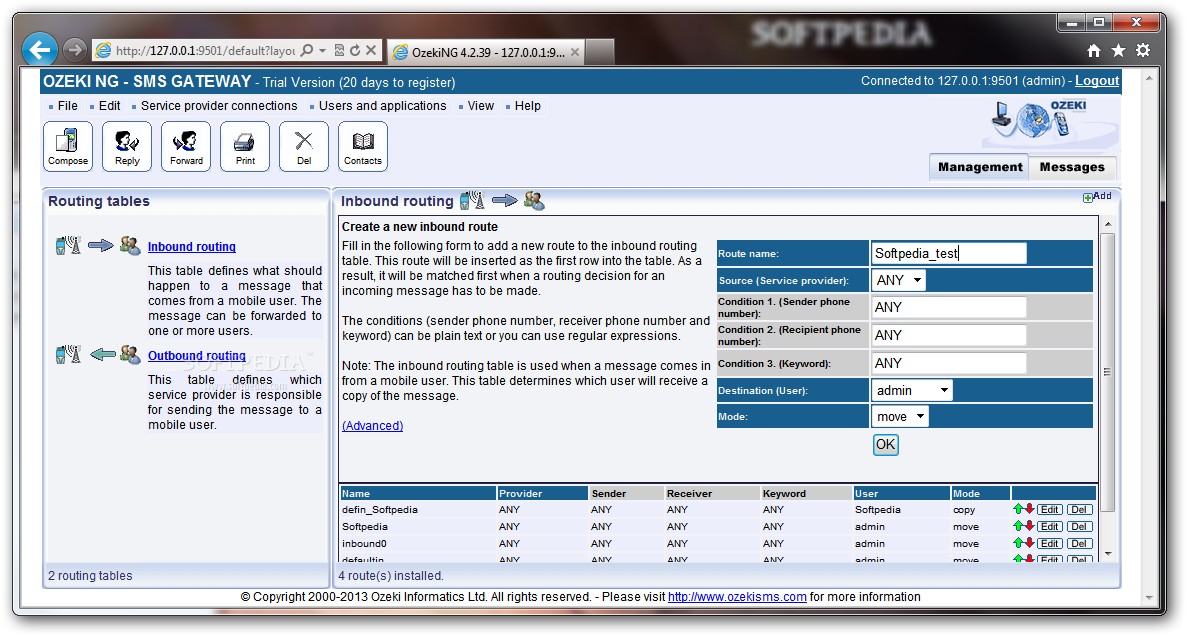Click the OK button
The width and height of the screenshot is (1187, 636).
885,444
